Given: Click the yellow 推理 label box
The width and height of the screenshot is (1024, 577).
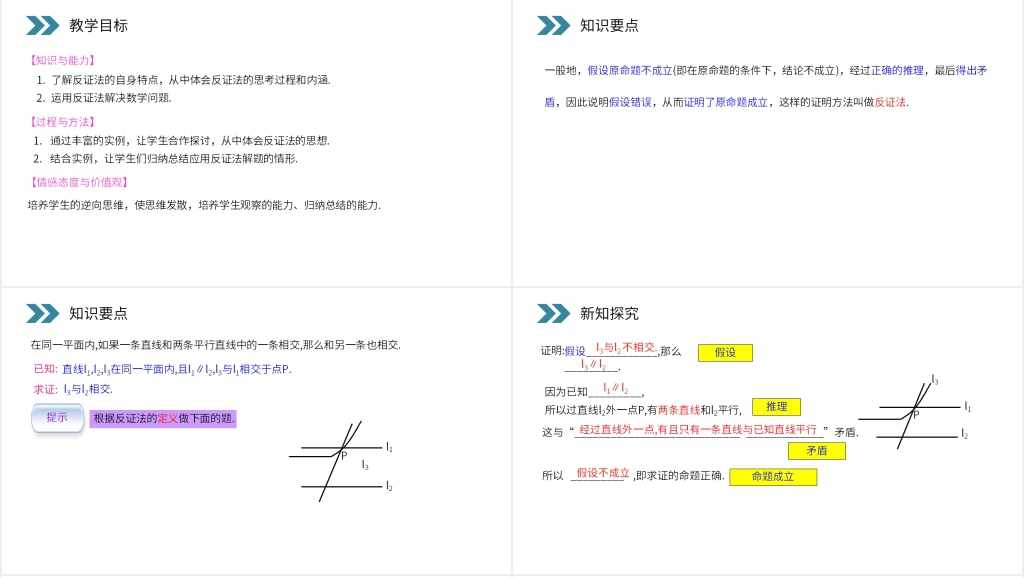Looking at the screenshot, I should click(776, 407).
